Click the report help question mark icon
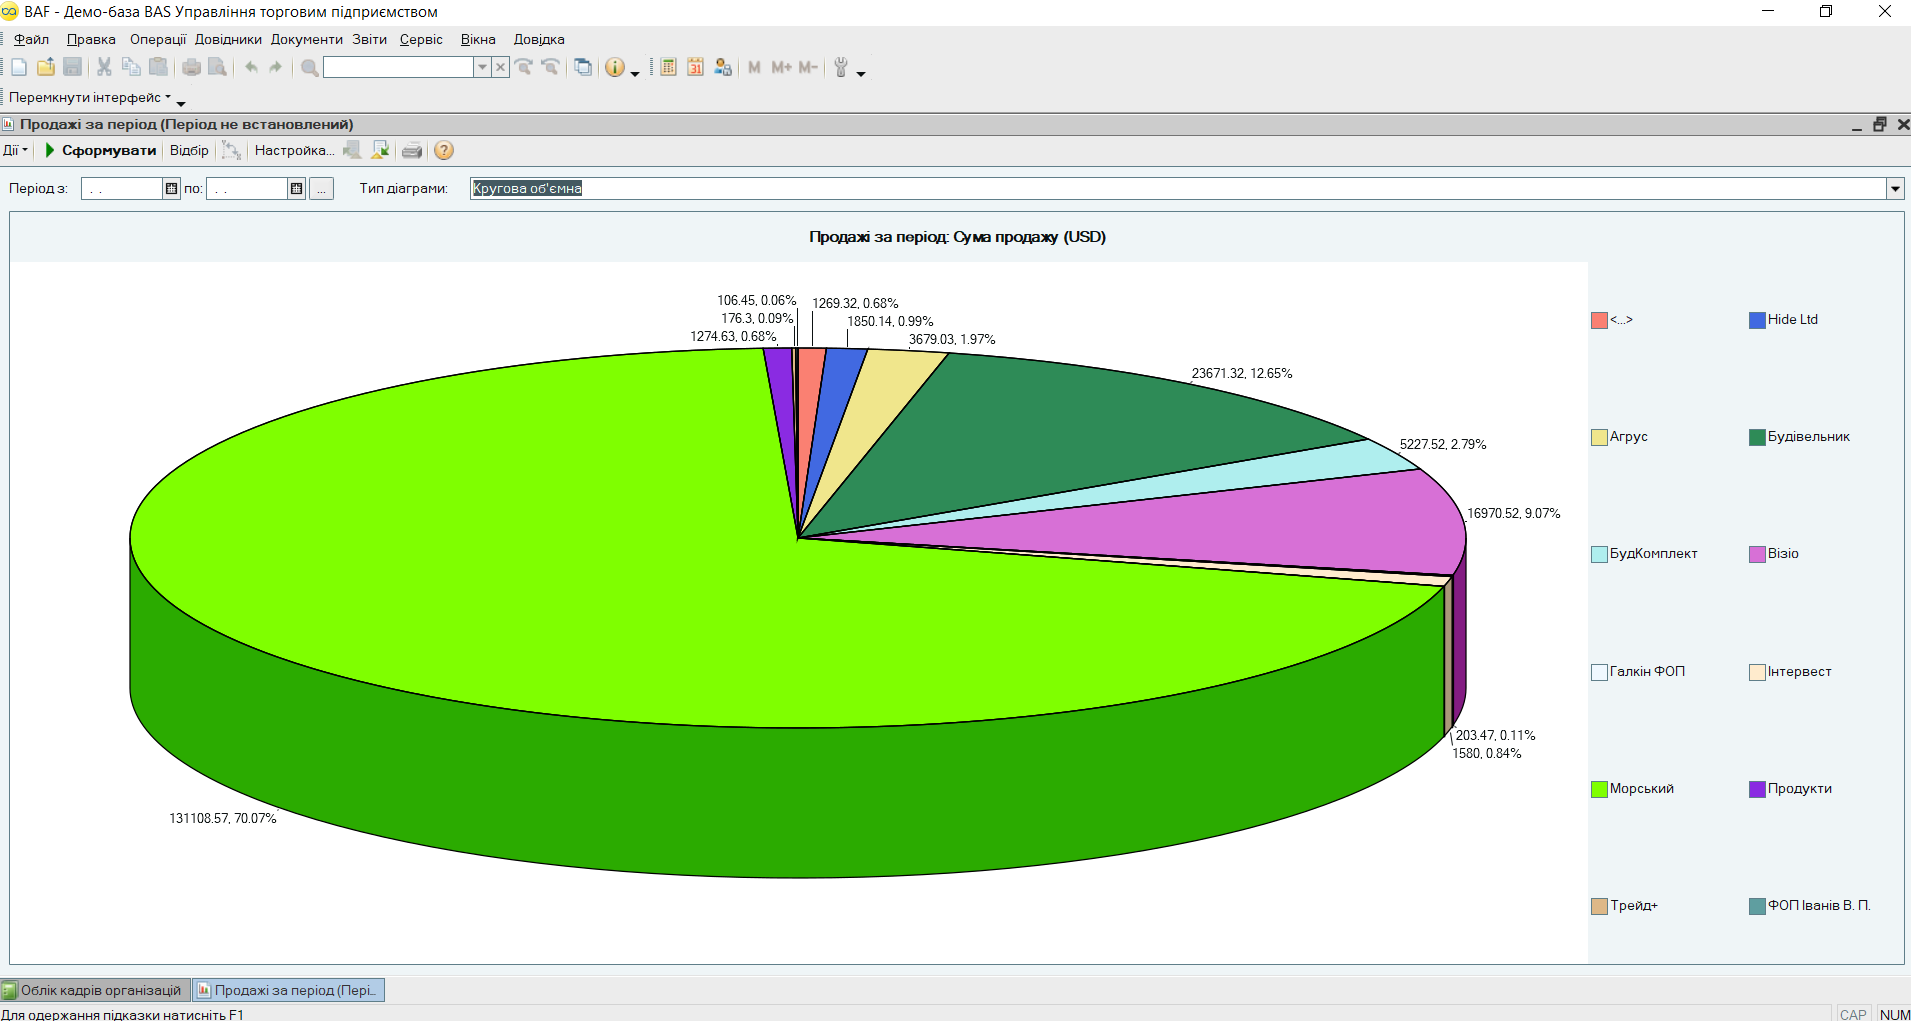 444,150
